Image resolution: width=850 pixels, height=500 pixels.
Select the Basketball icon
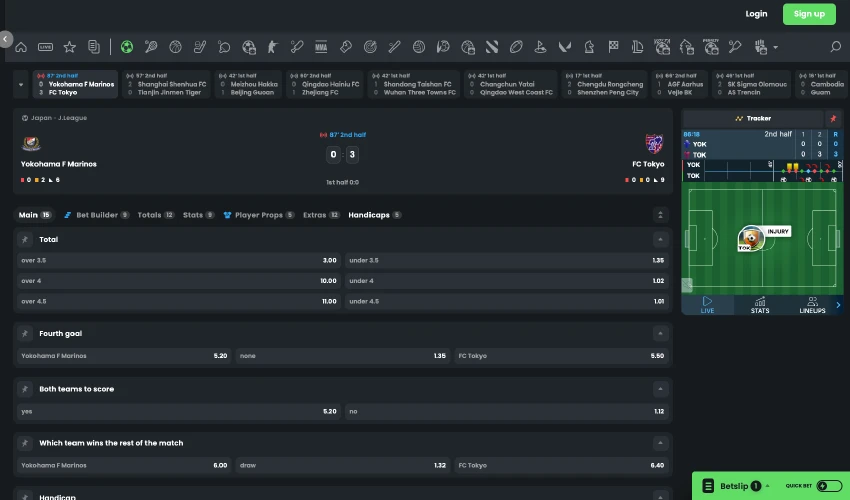coord(175,47)
